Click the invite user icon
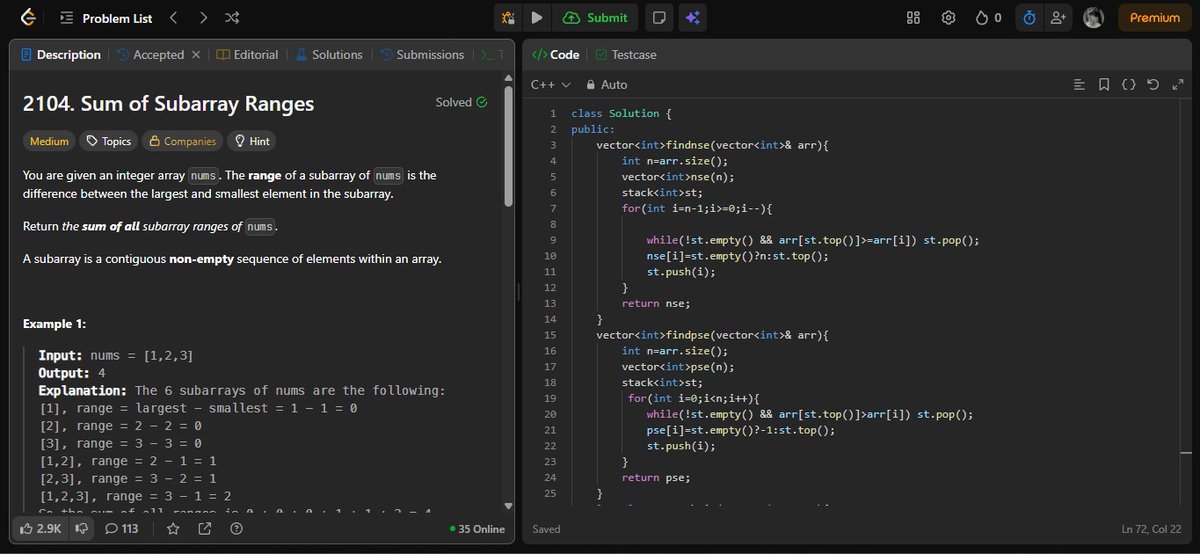 [1057, 17]
